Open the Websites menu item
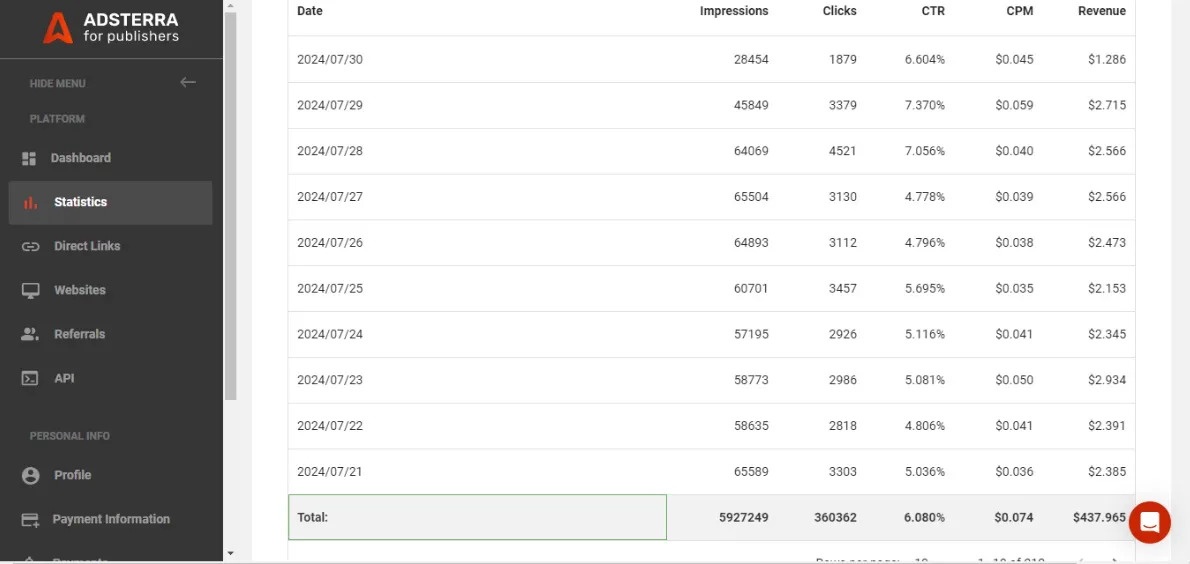 click(80, 290)
